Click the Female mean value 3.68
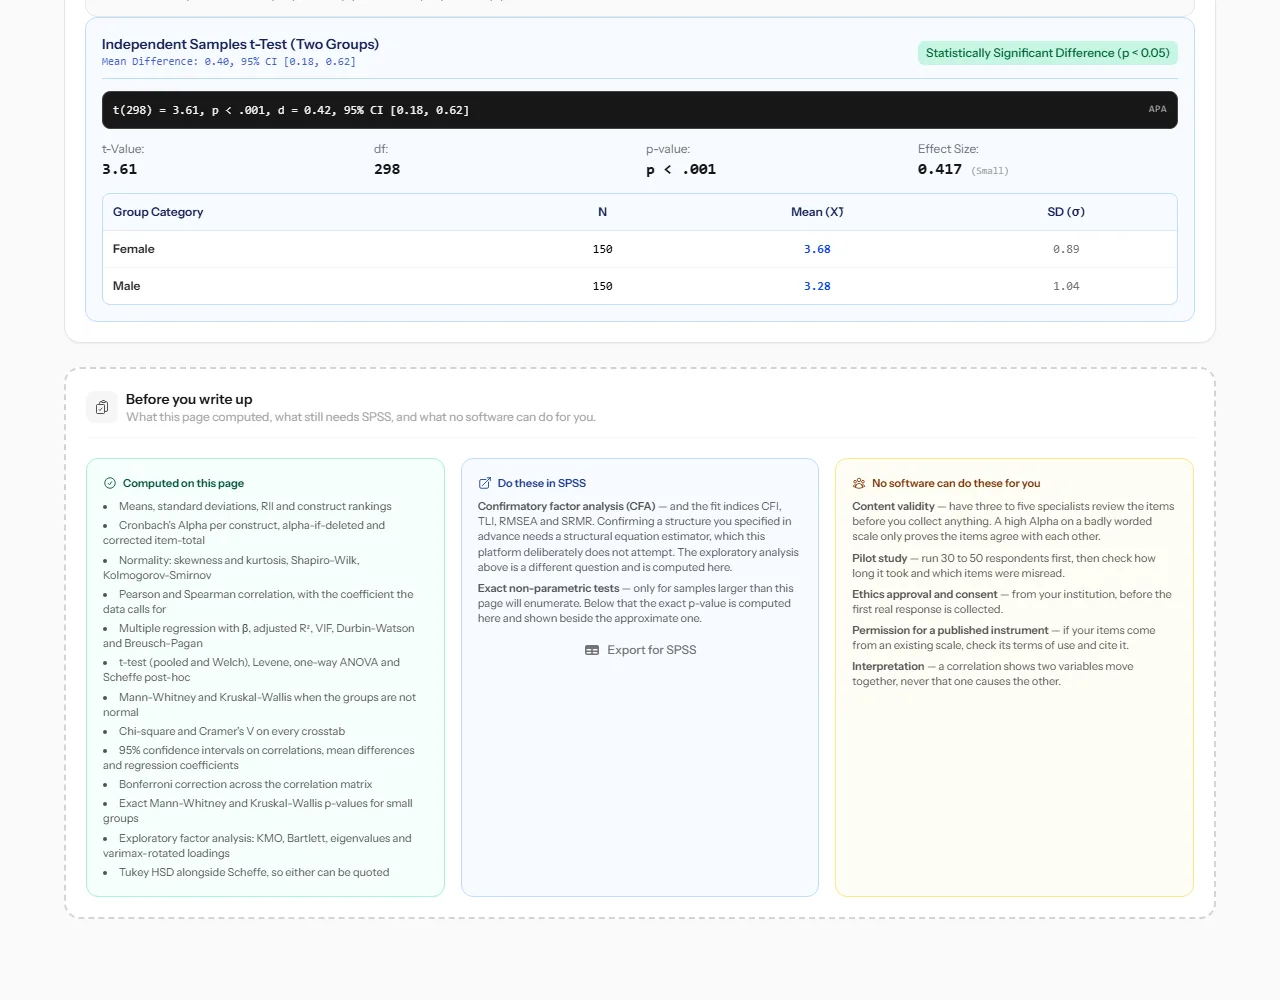 pyautogui.click(x=817, y=249)
